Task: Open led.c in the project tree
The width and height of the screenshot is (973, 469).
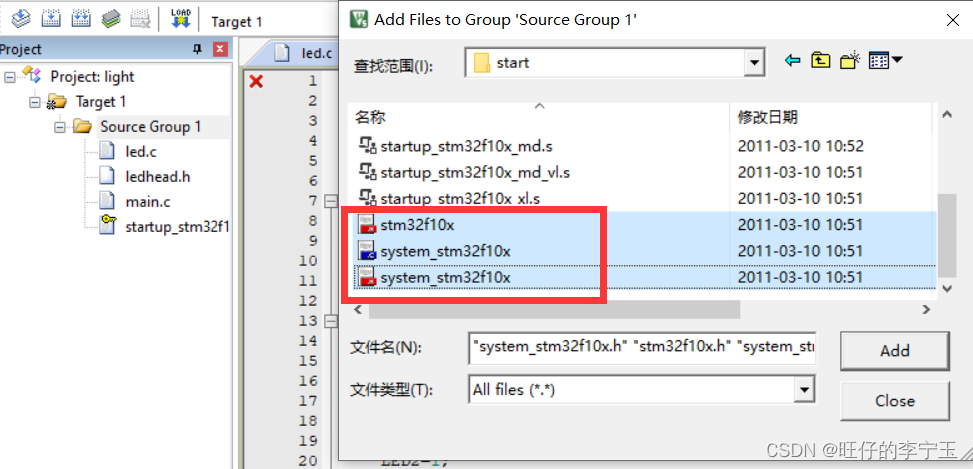Action: pyautogui.click(x=141, y=151)
